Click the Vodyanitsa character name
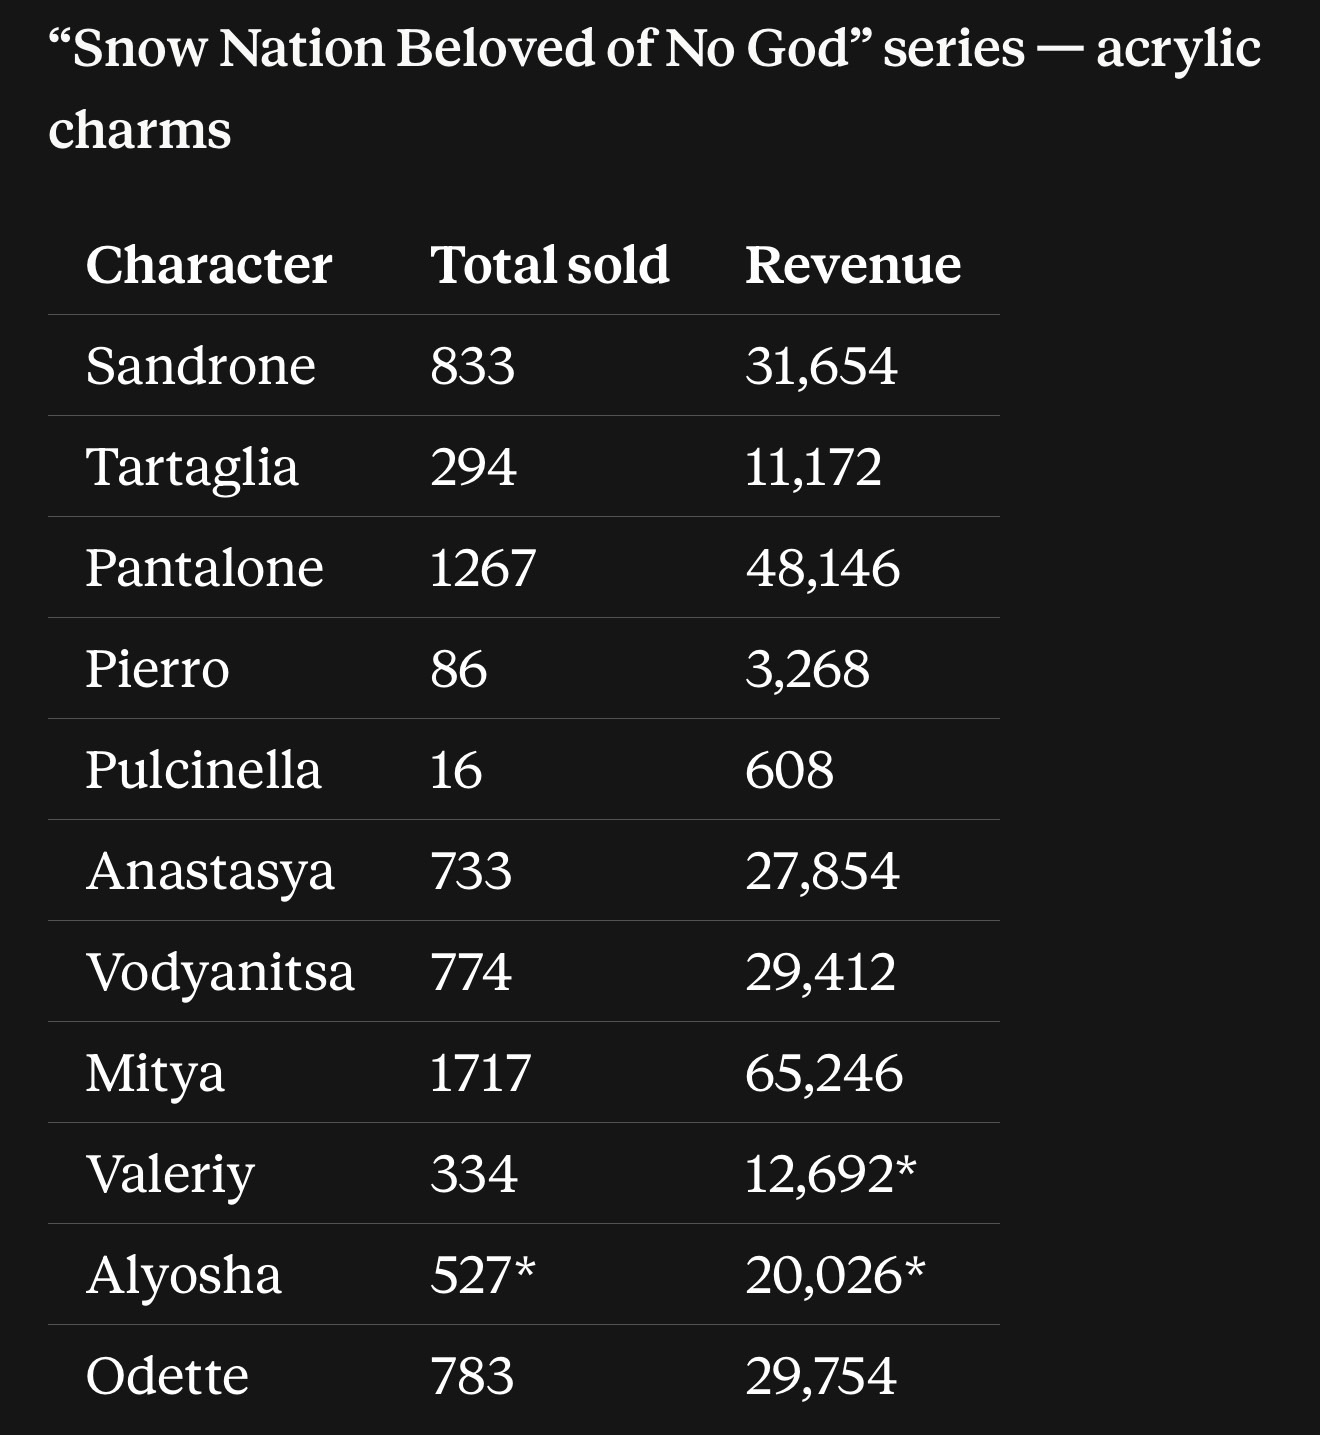 point(220,972)
